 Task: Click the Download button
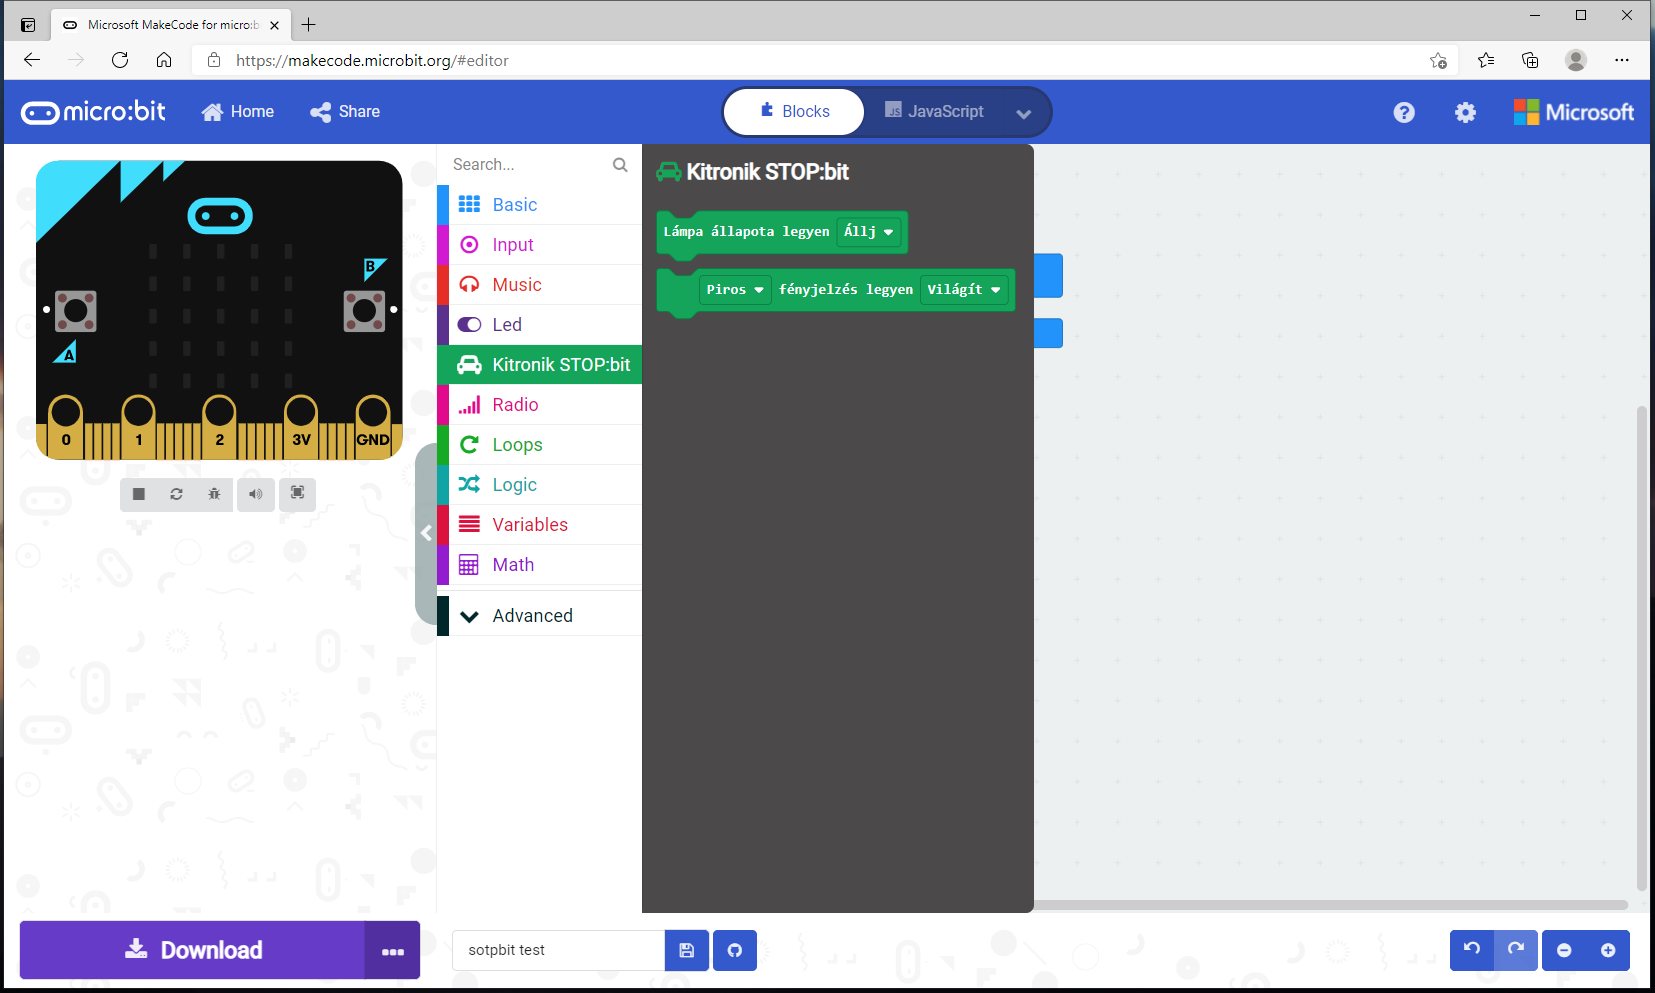pyautogui.click(x=193, y=949)
